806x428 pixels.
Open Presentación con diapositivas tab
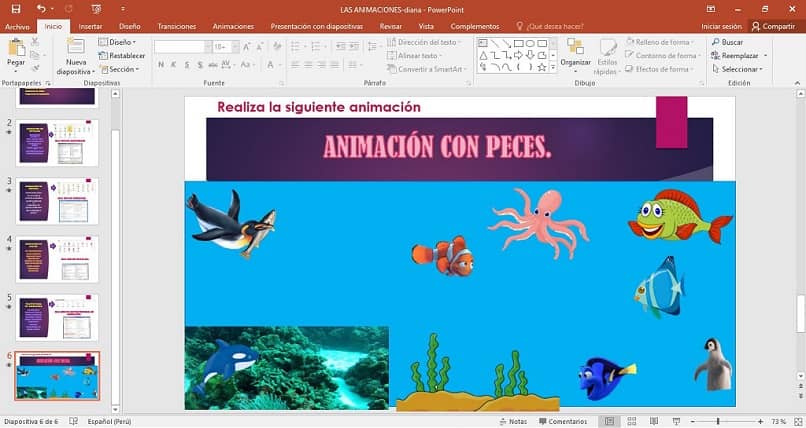click(x=317, y=26)
